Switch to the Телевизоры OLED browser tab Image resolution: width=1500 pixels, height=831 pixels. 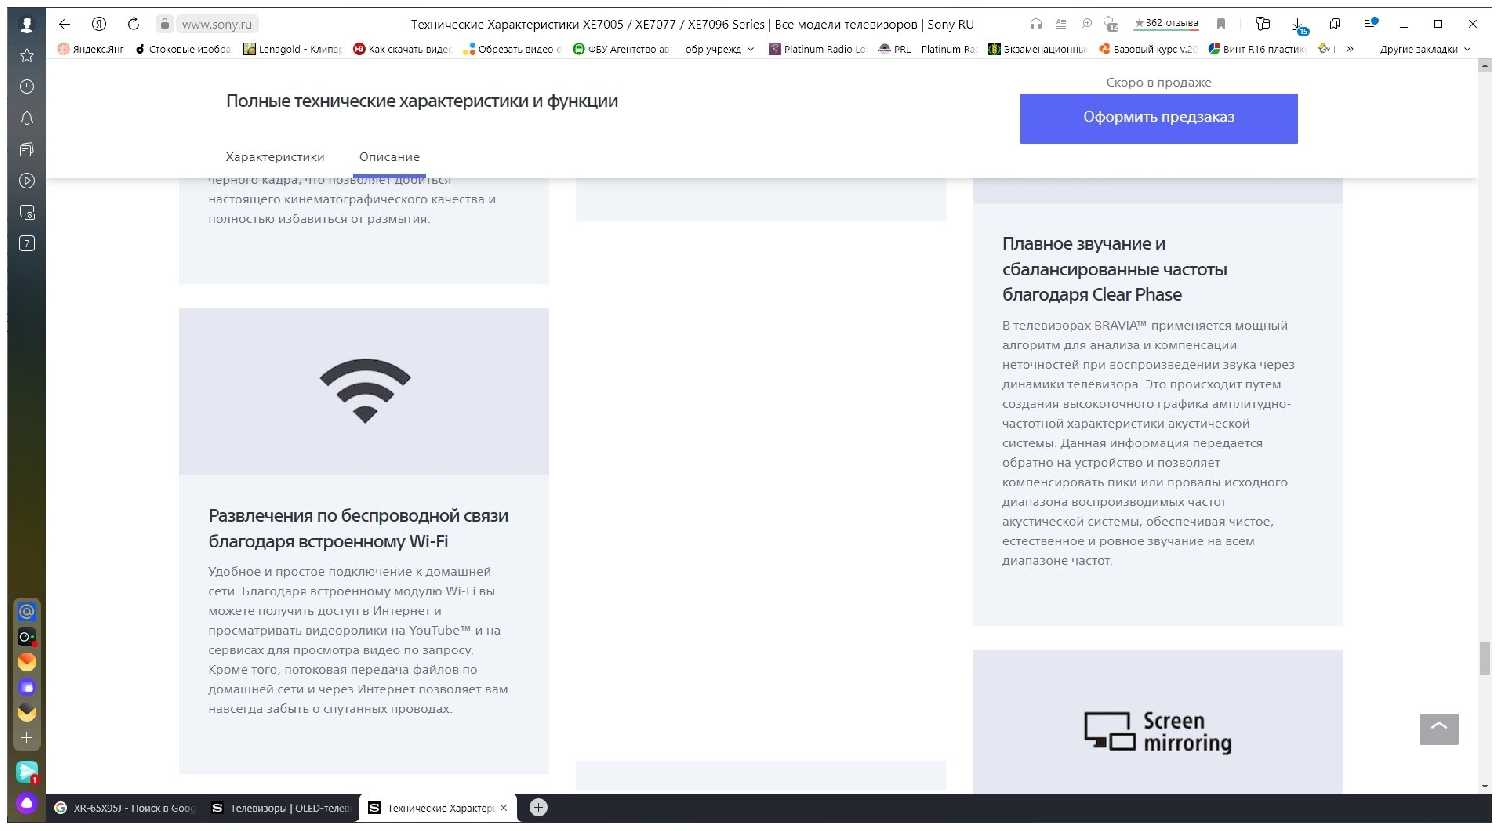(x=280, y=808)
